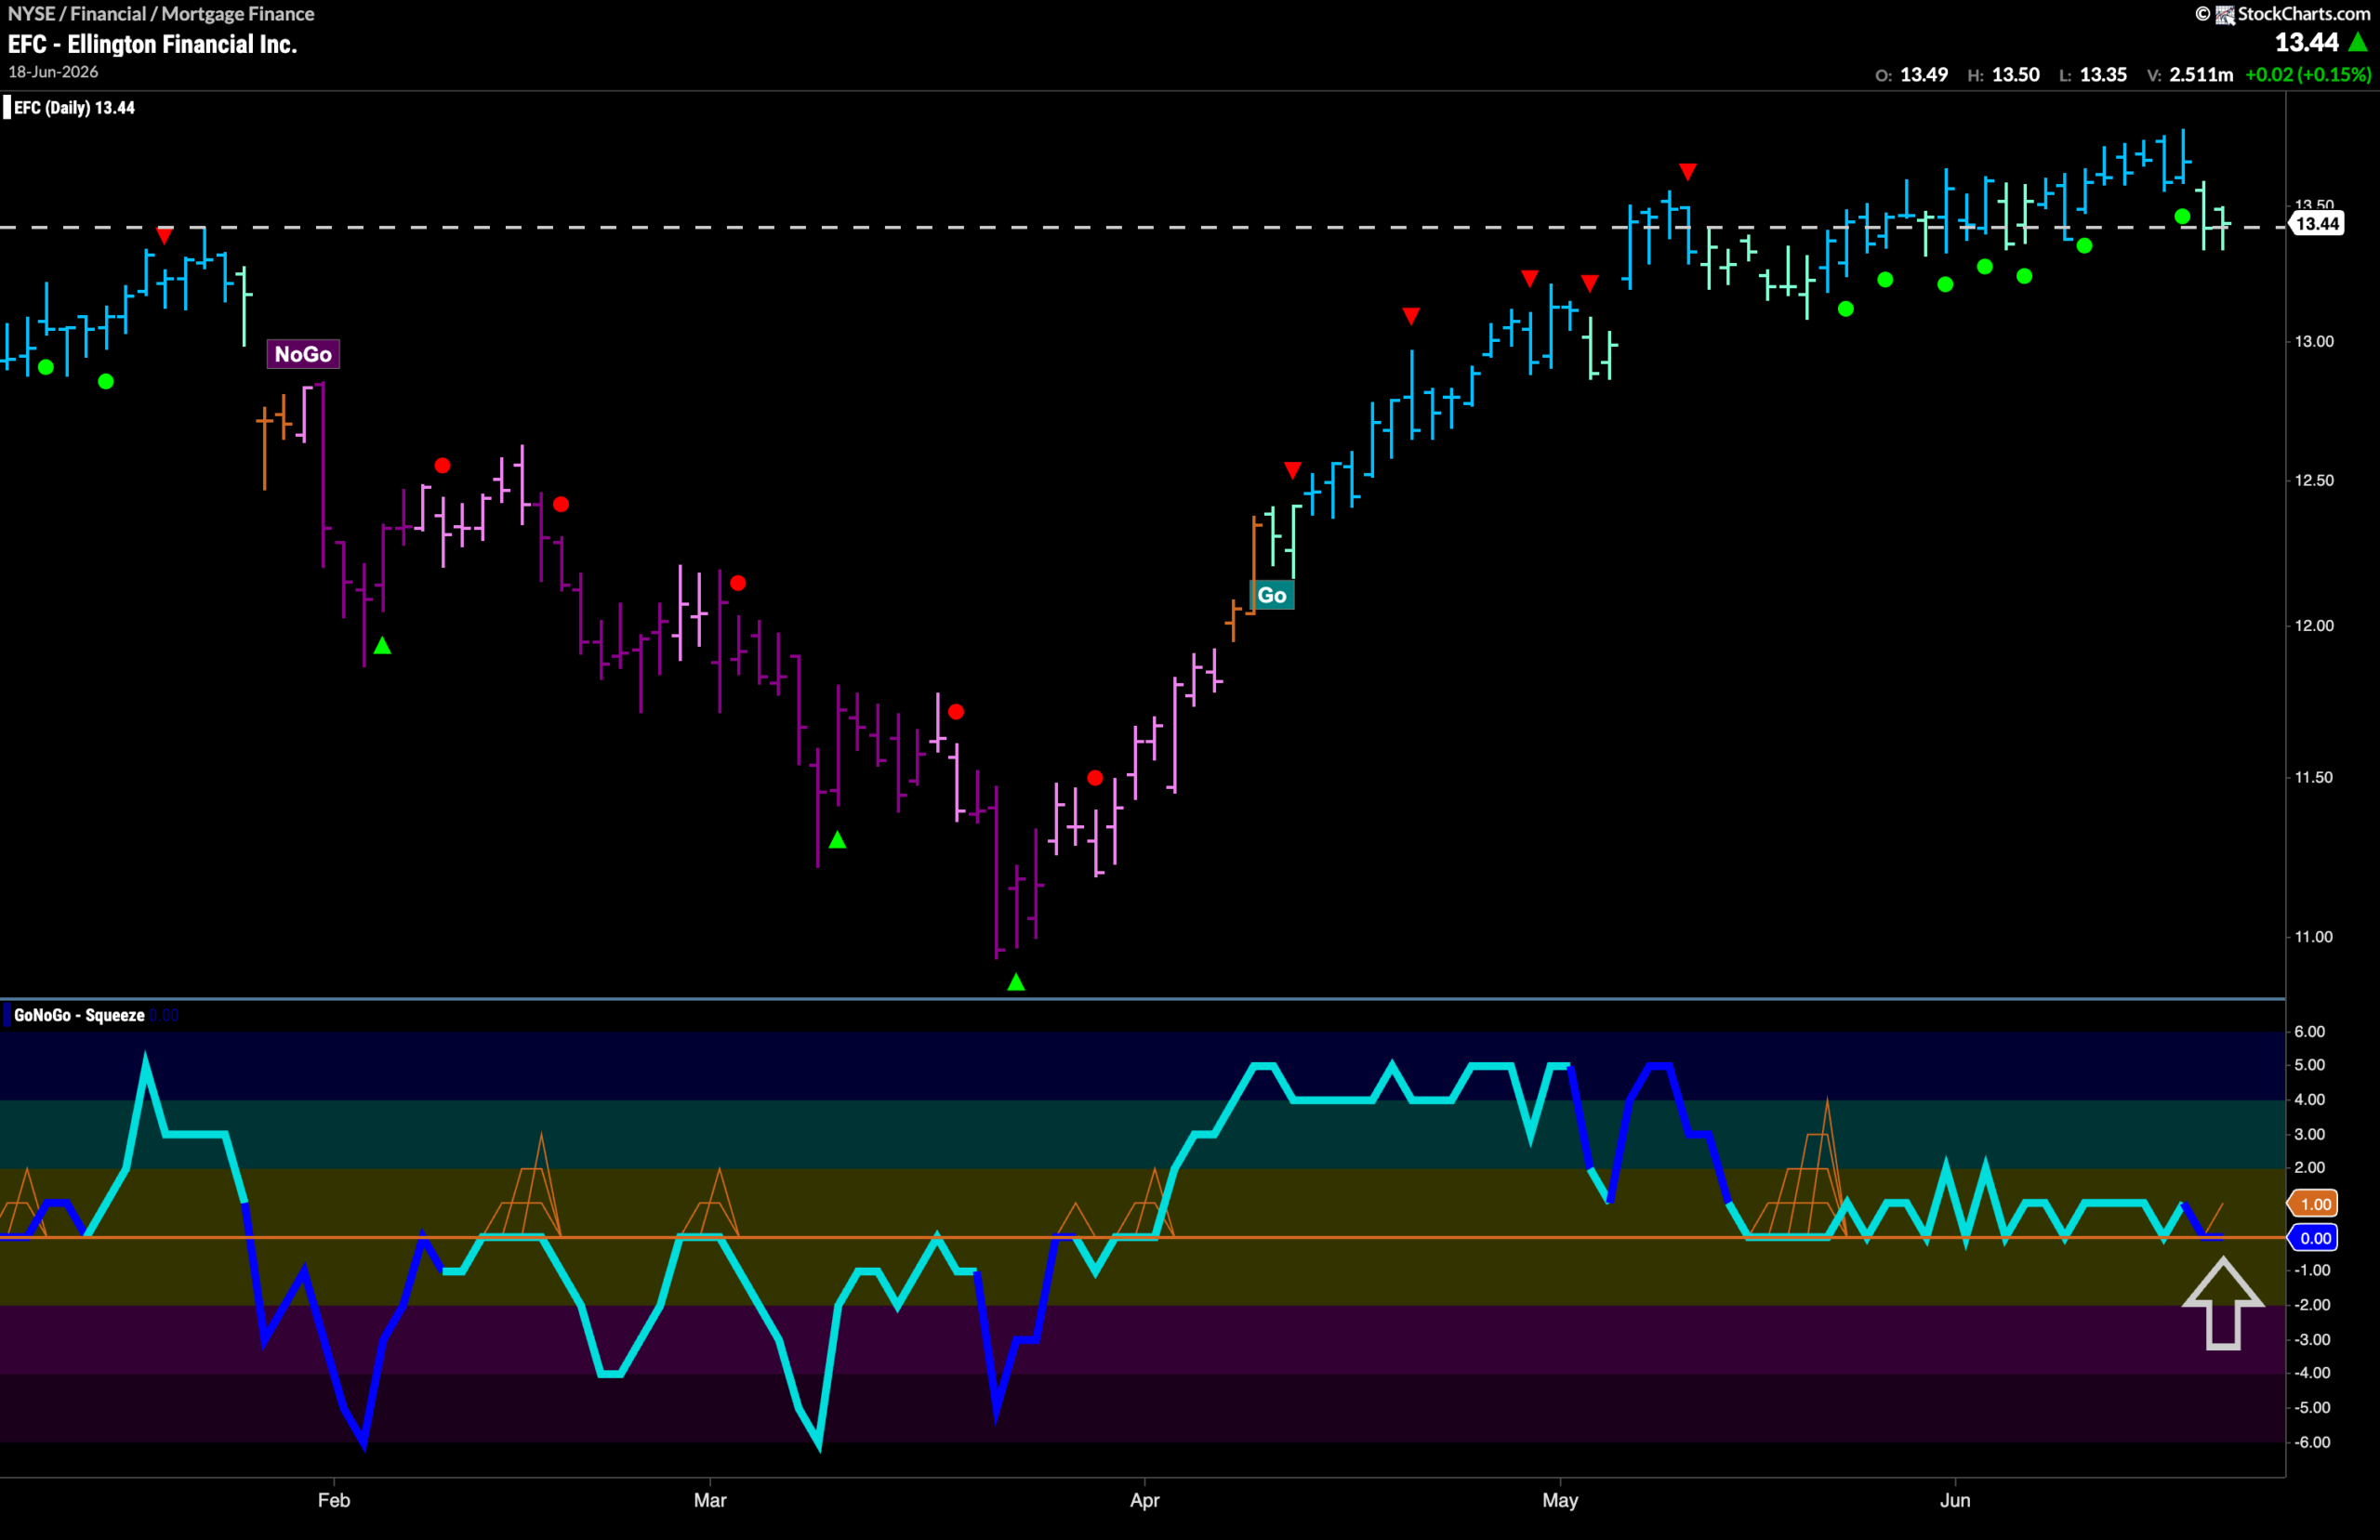Screen dimensions: 2380x1540
Task: Select the teal Go trend label
Action: [x=1272, y=595]
